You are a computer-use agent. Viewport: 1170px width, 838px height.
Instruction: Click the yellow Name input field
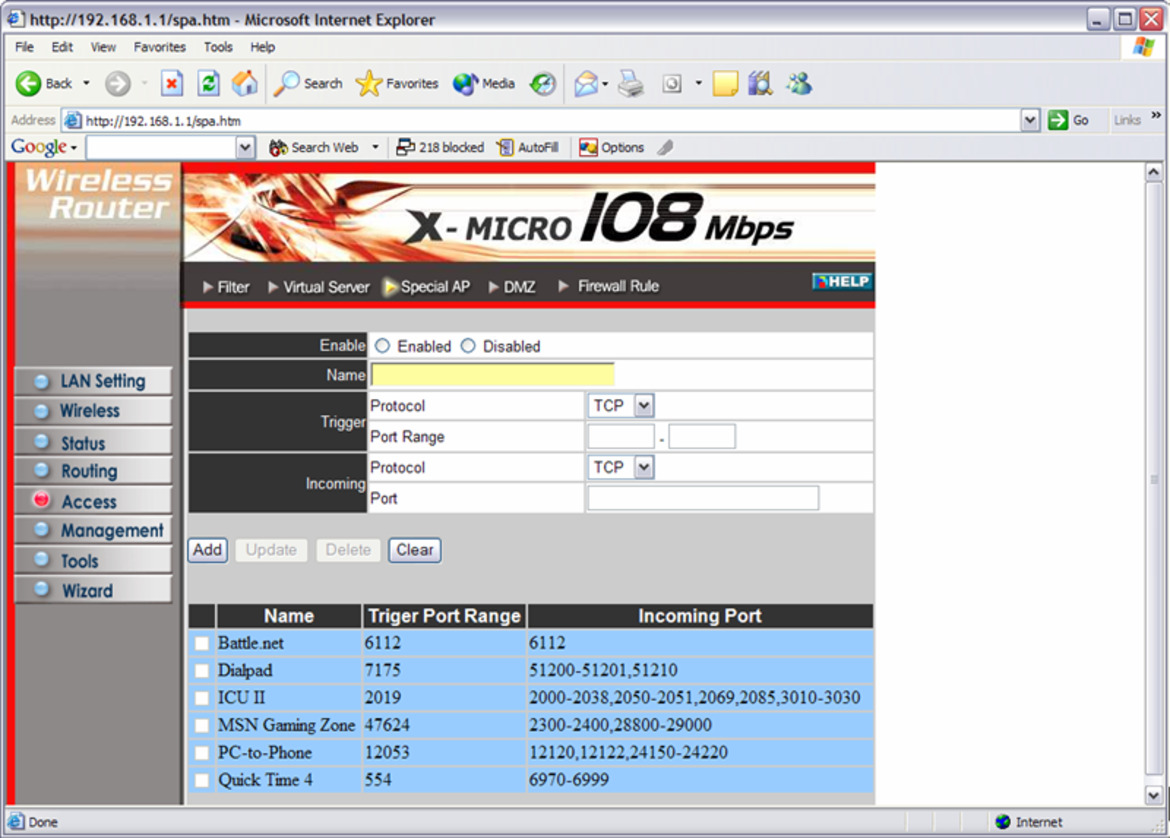pos(492,375)
